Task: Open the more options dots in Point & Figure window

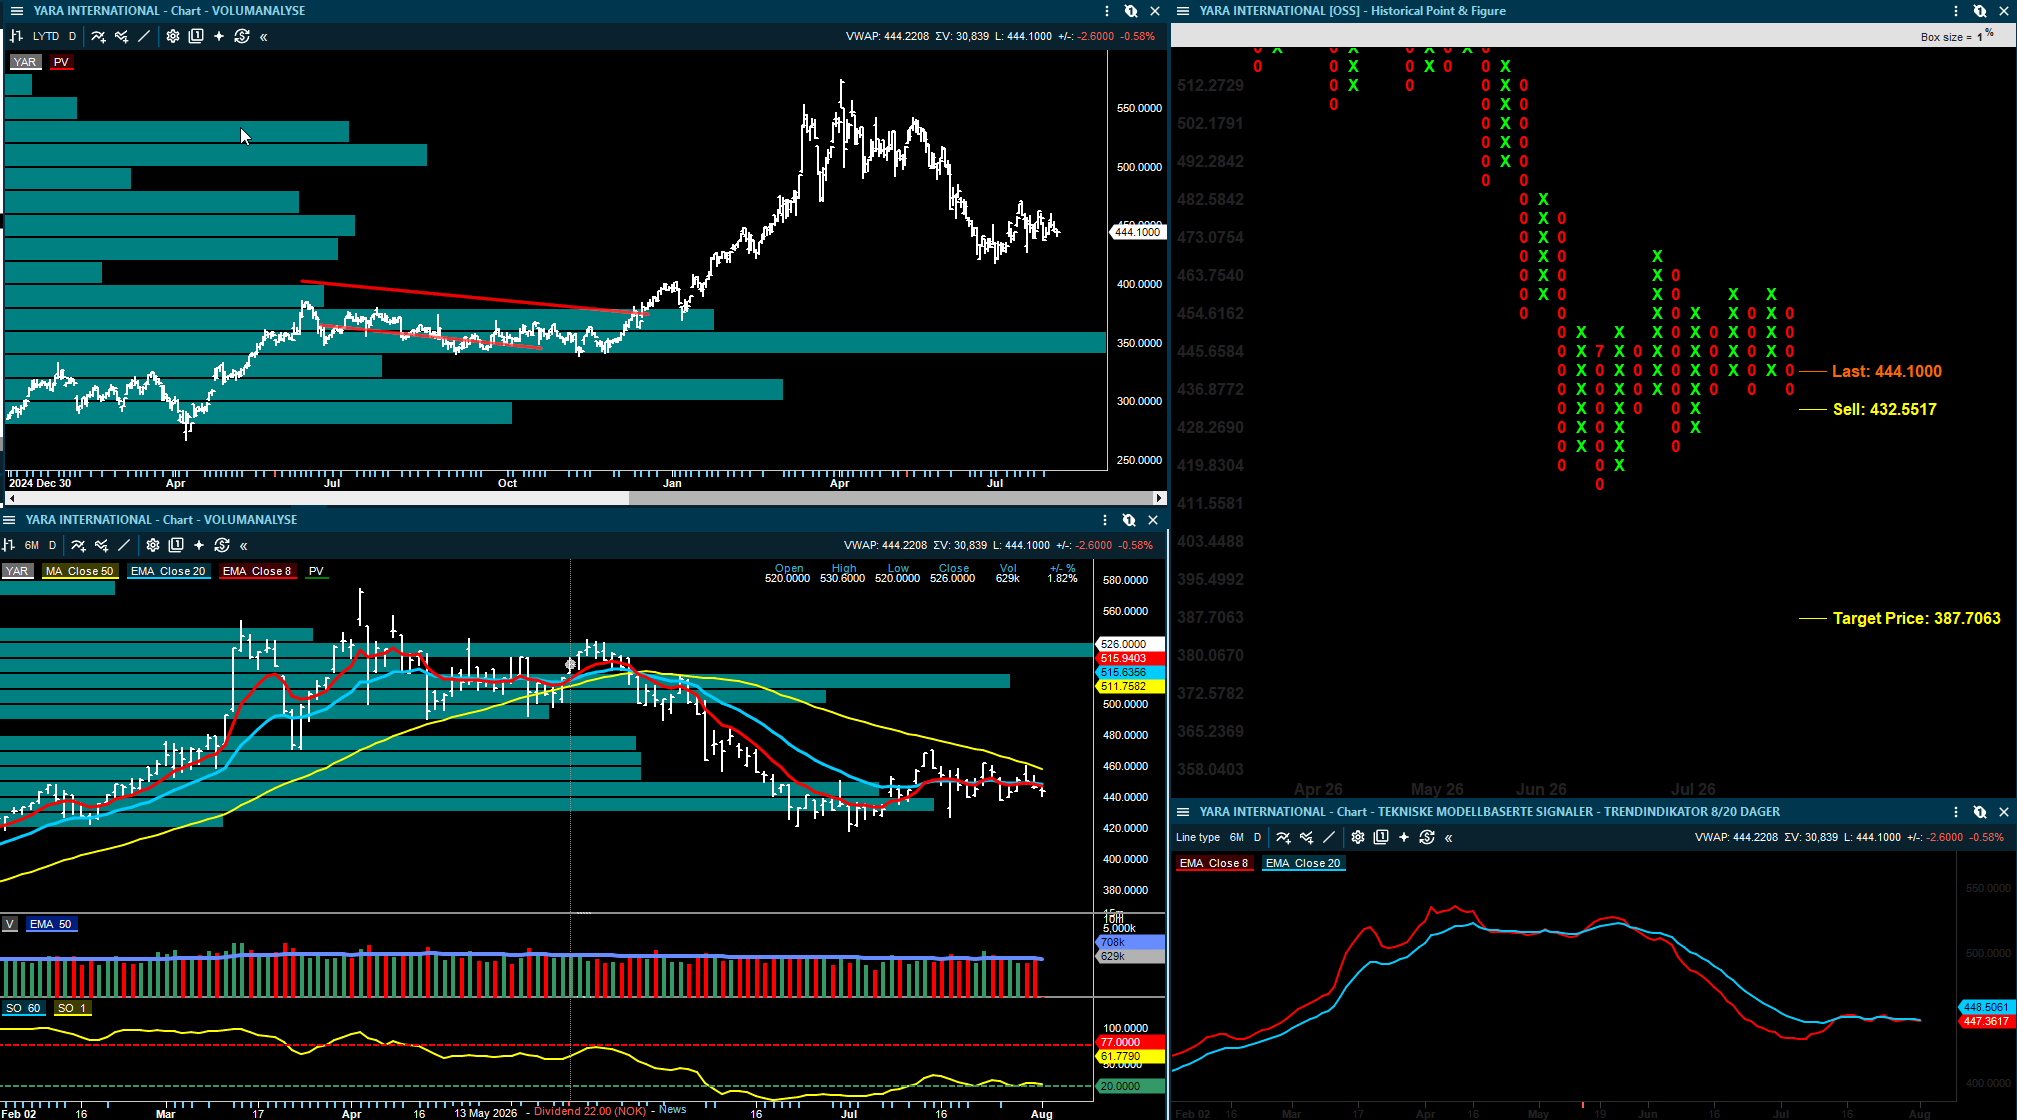Action: 1956,11
